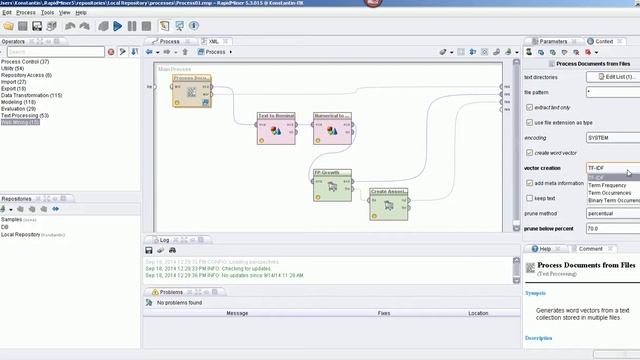Image resolution: width=640 pixels, height=360 pixels.
Task: Open the Tools menu
Action: pos(47,13)
